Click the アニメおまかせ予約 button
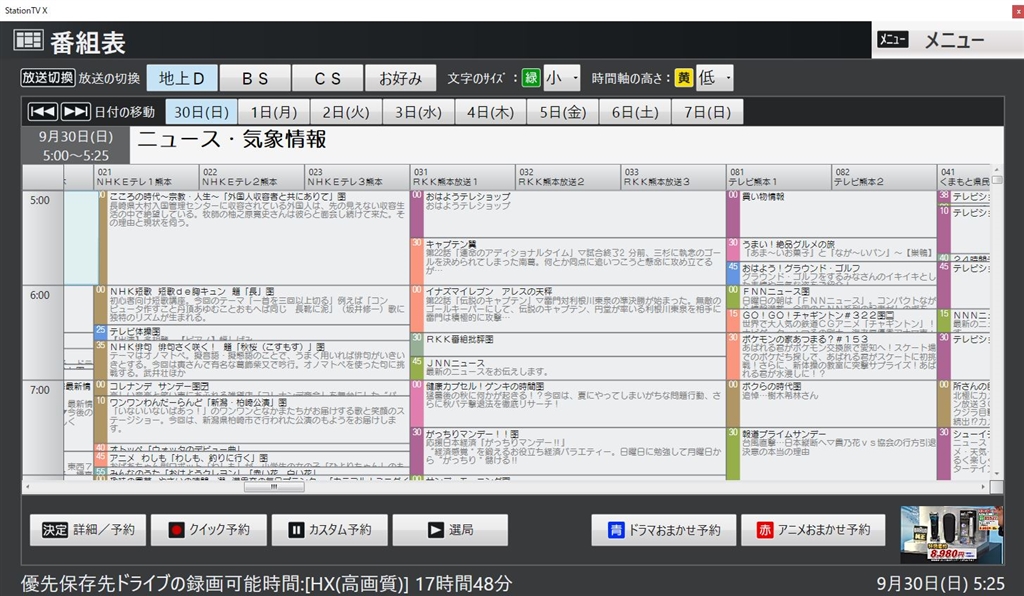The height and width of the screenshot is (596, 1024). pyautogui.click(x=814, y=530)
